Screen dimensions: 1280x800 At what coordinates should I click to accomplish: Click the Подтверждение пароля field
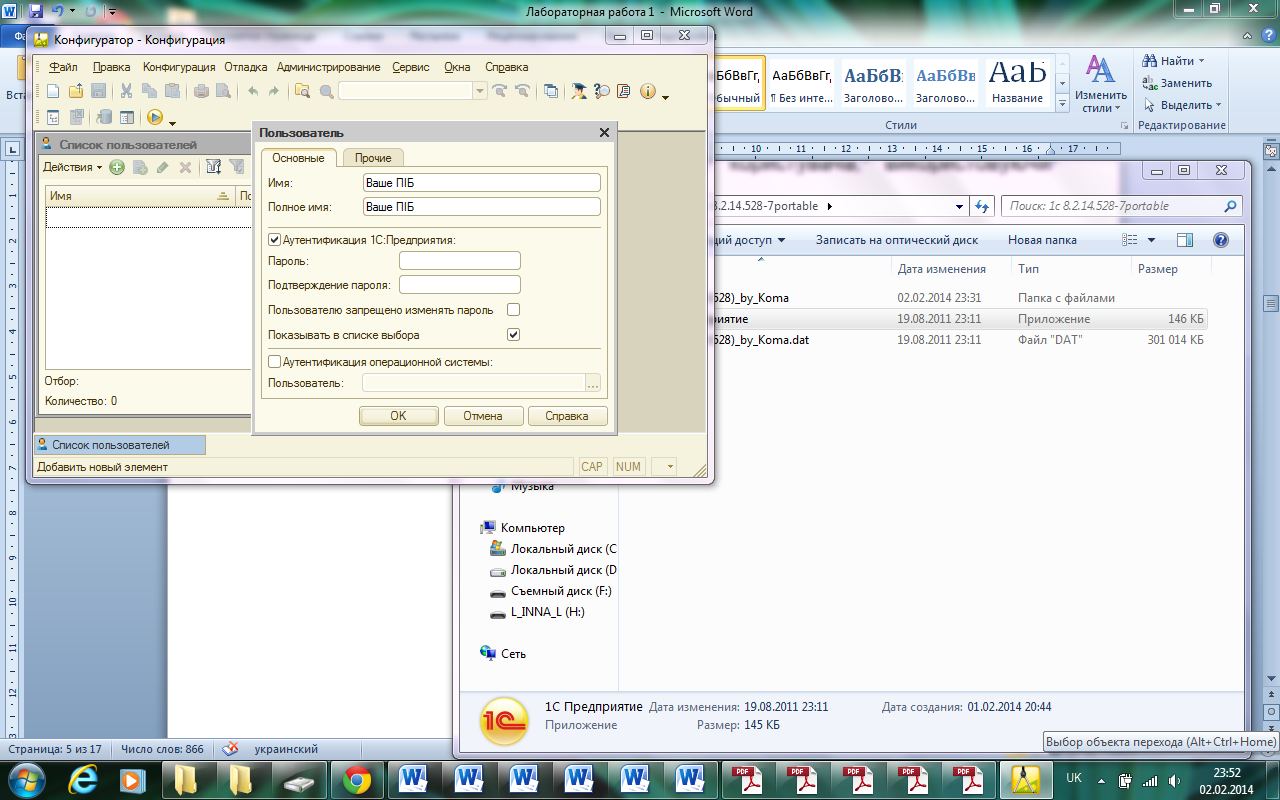click(459, 285)
